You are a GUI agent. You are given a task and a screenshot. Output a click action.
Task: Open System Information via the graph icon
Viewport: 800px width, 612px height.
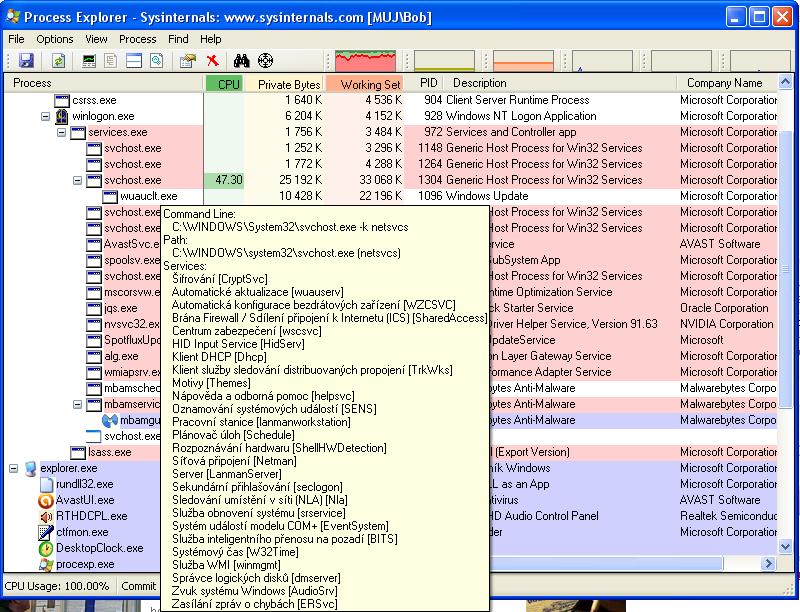pos(89,61)
